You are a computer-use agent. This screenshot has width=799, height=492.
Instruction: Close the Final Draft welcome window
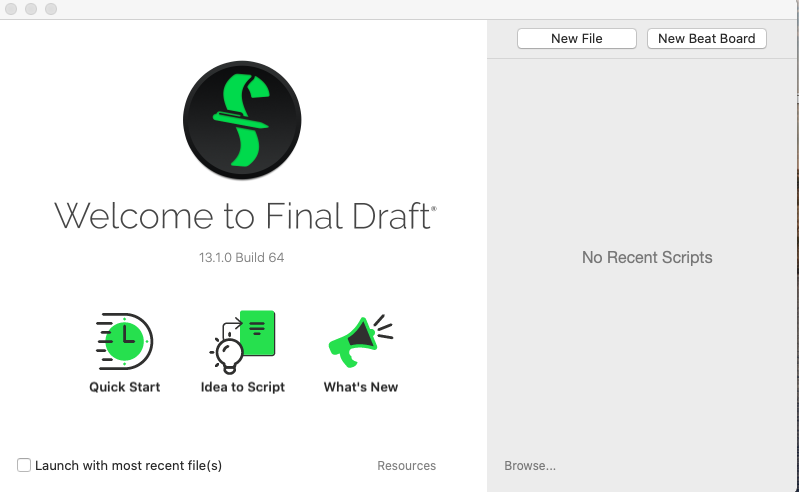pyautogui.click(x=11, y=9)
